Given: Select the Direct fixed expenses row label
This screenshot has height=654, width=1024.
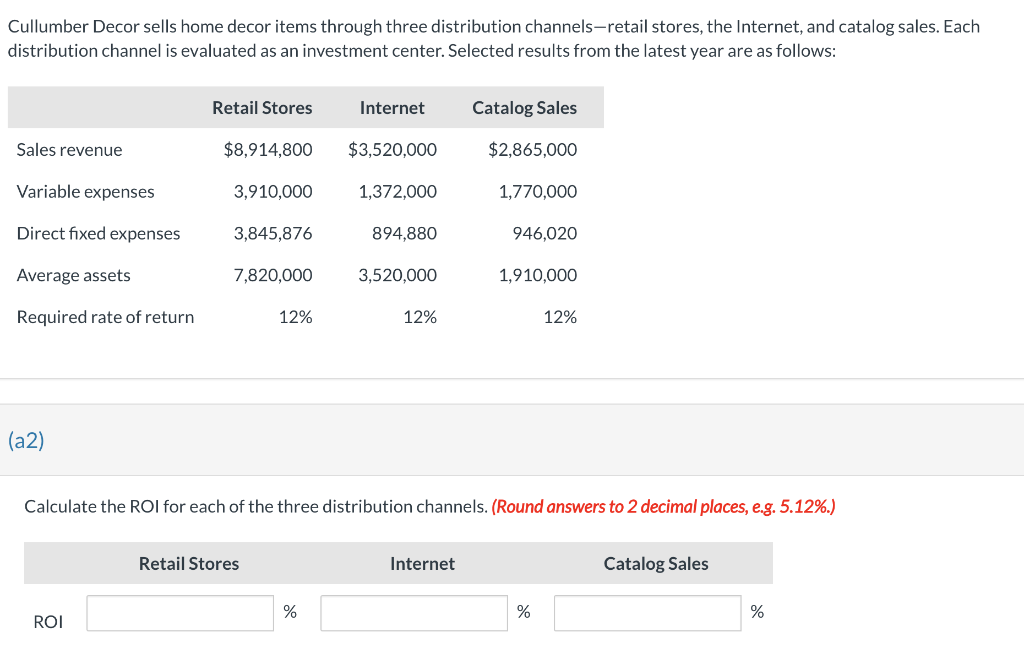Looking at the screenshot, I should pyautogui.click(x=98, y=233).
